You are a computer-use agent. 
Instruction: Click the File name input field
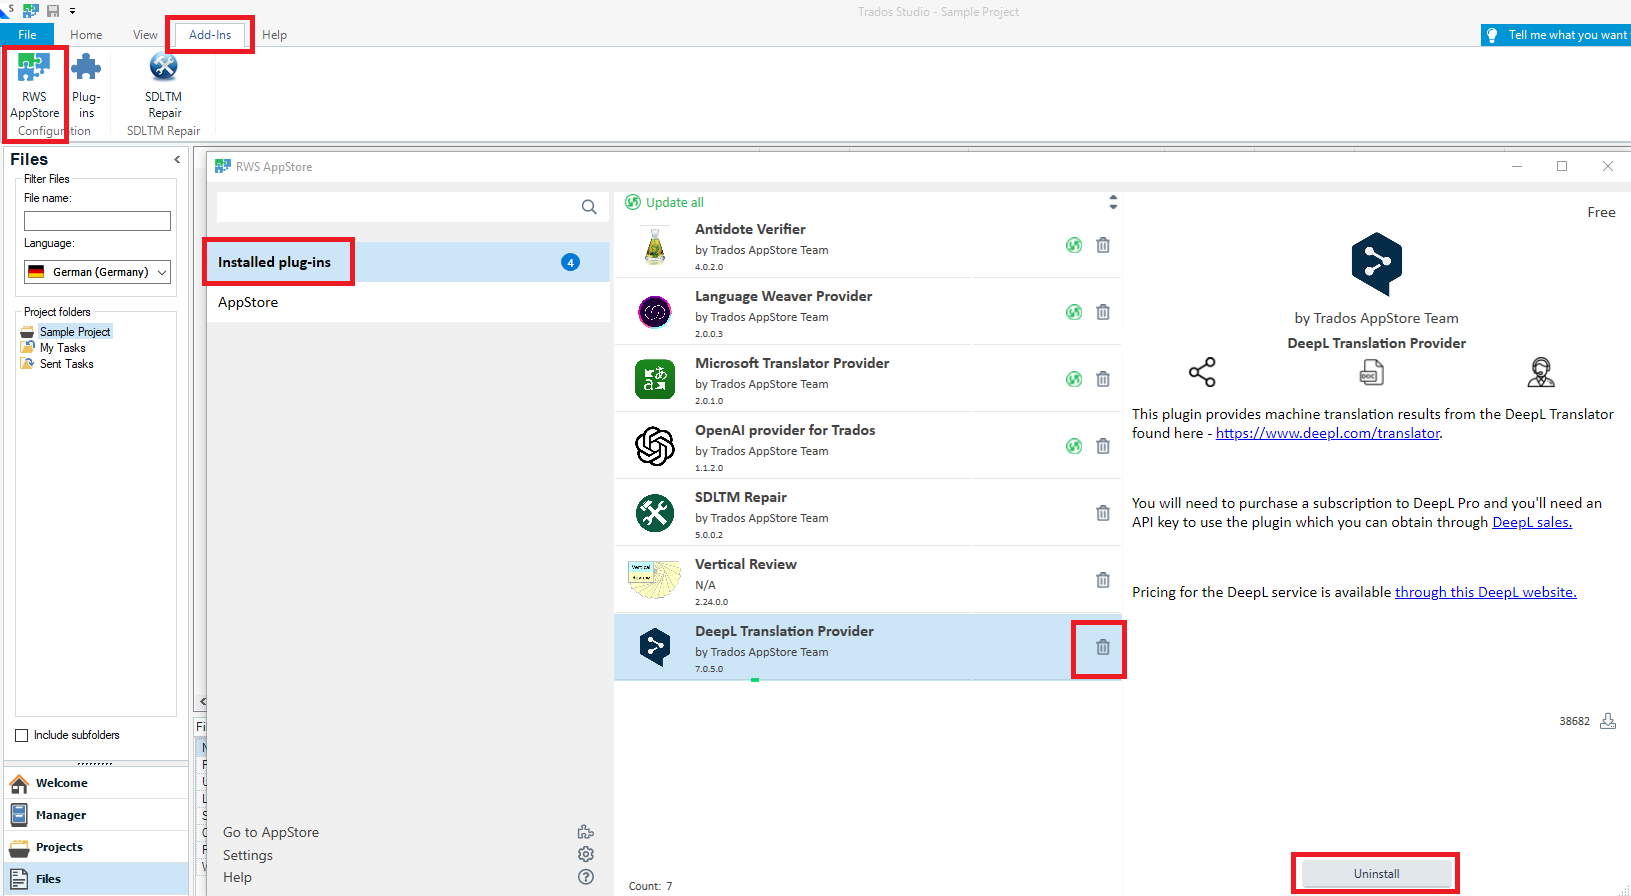click(x=97, y=221)
